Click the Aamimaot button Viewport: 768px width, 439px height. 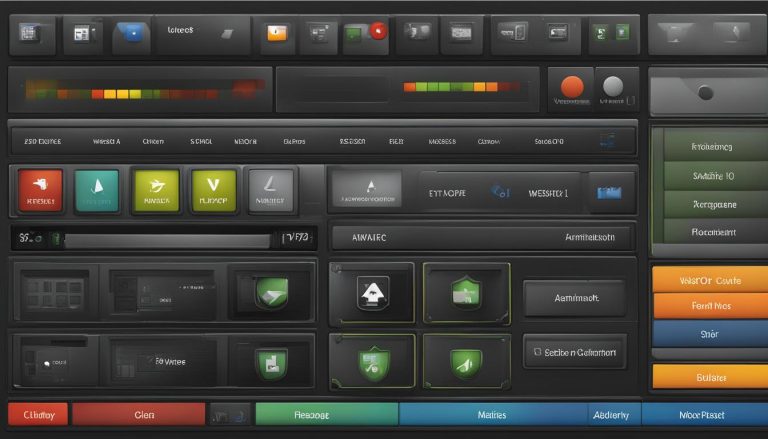[x=576, y=298]
